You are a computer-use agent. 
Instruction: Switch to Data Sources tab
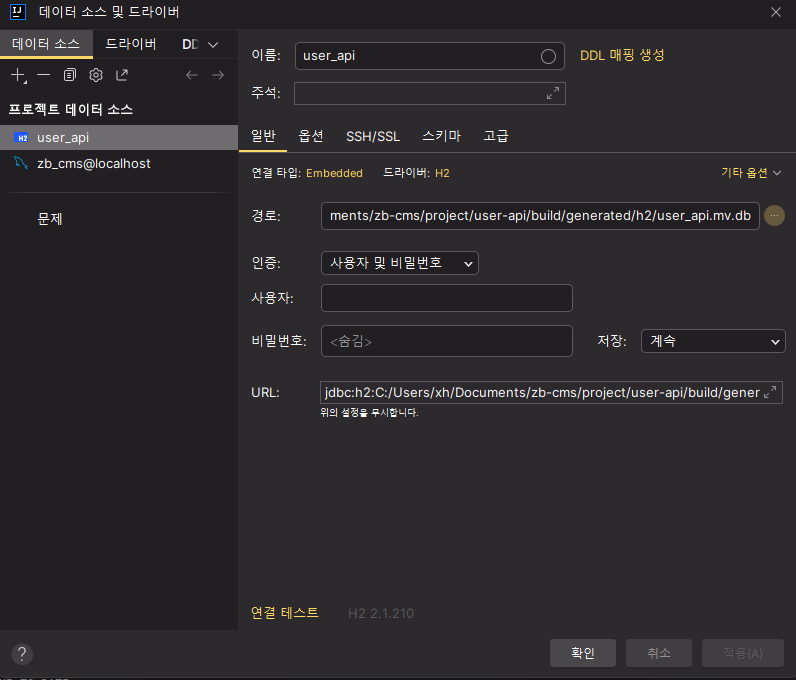(x=46, y=44)
